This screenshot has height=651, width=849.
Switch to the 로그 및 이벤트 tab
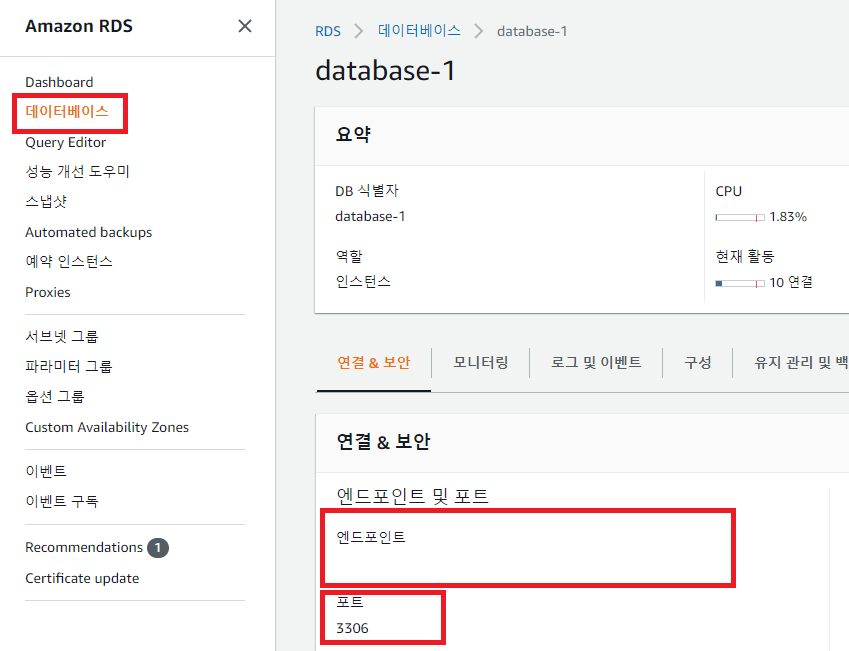click(596, 362)
